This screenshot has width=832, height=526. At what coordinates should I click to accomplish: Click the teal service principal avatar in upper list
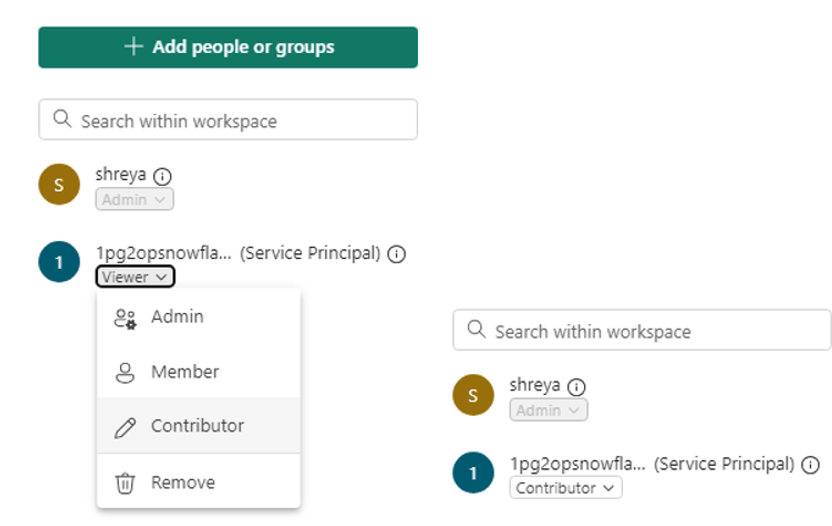pyautogui.click(x=59, y=262)
